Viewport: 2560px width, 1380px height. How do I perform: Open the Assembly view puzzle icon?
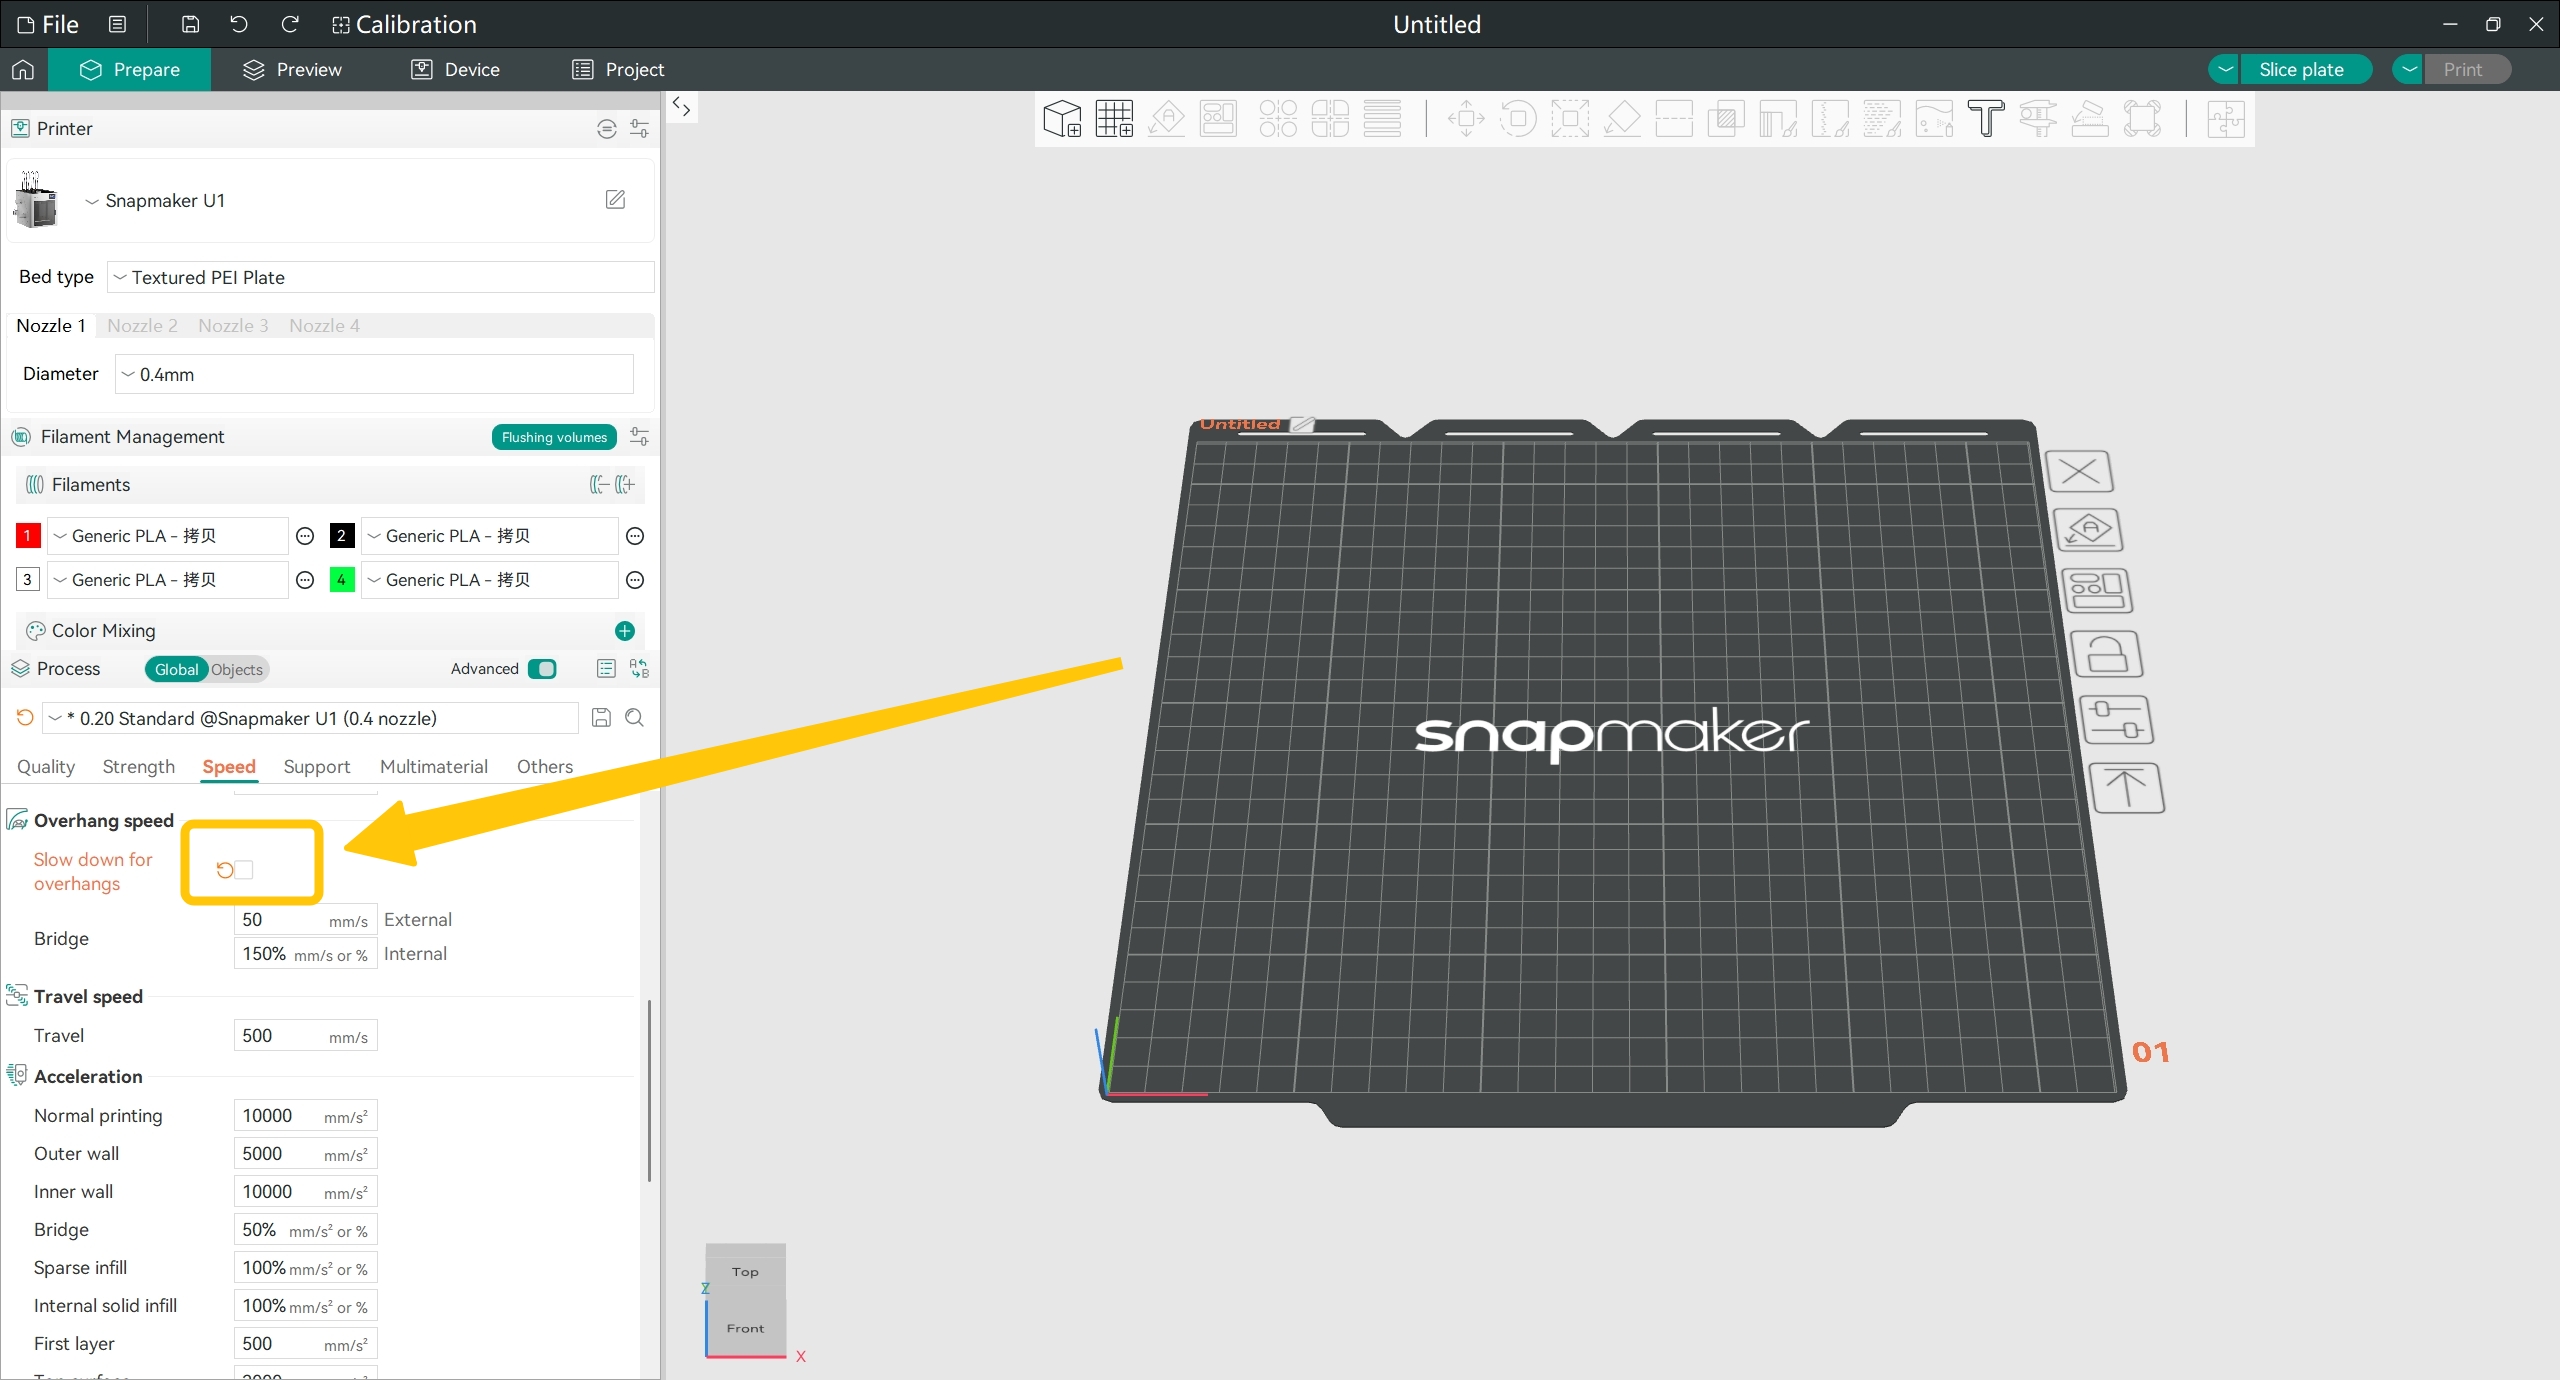[x=2226, y=119]
